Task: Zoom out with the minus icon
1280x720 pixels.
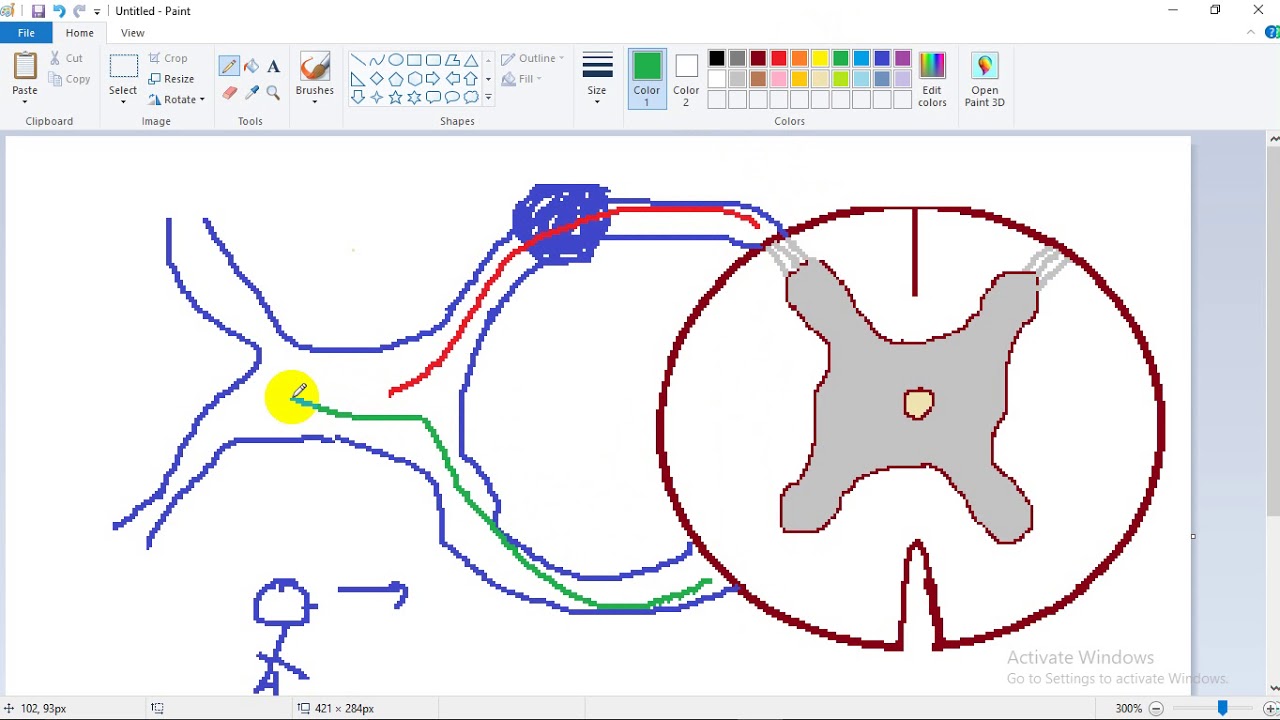Action: (x=1155, y=708)
